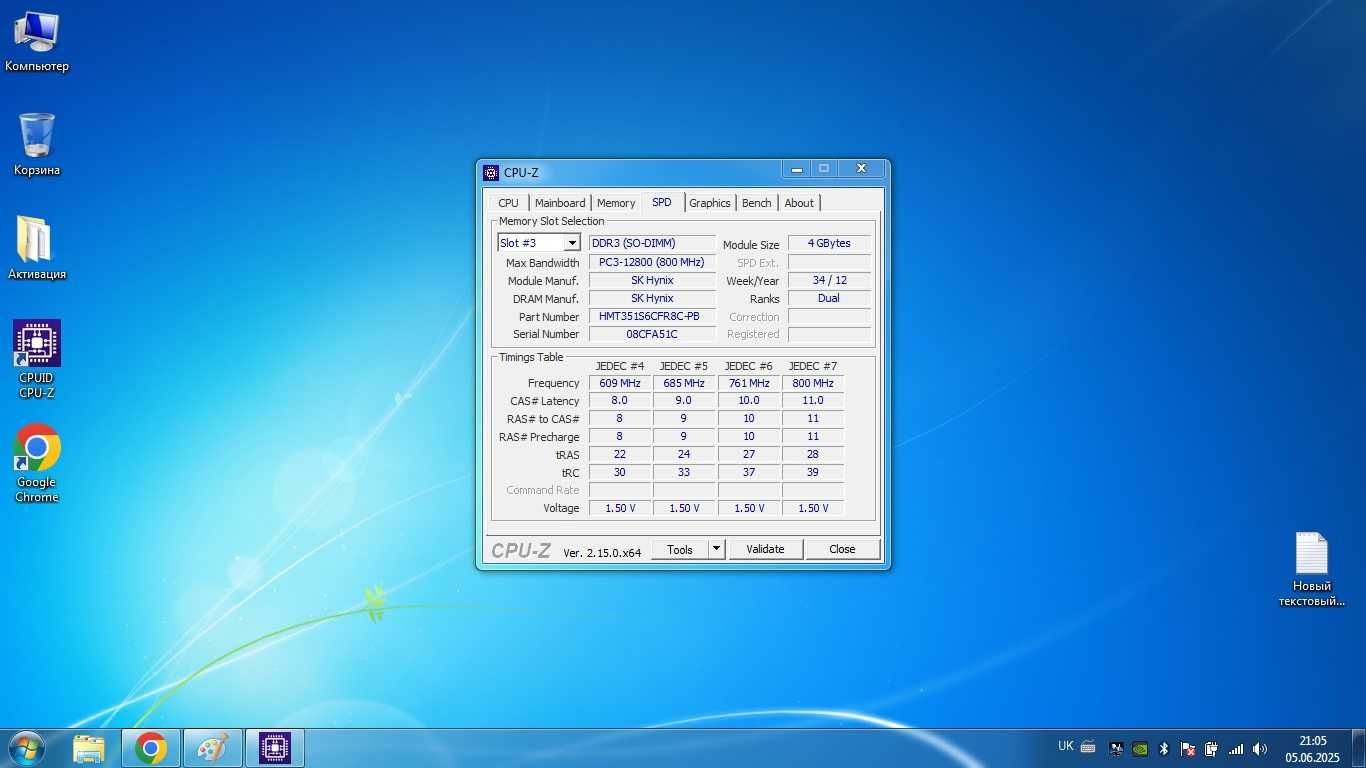Screen dimensions: 1366x768
Task: Open the volume speaker tray icon
Action: click(x=1260, y=748)
